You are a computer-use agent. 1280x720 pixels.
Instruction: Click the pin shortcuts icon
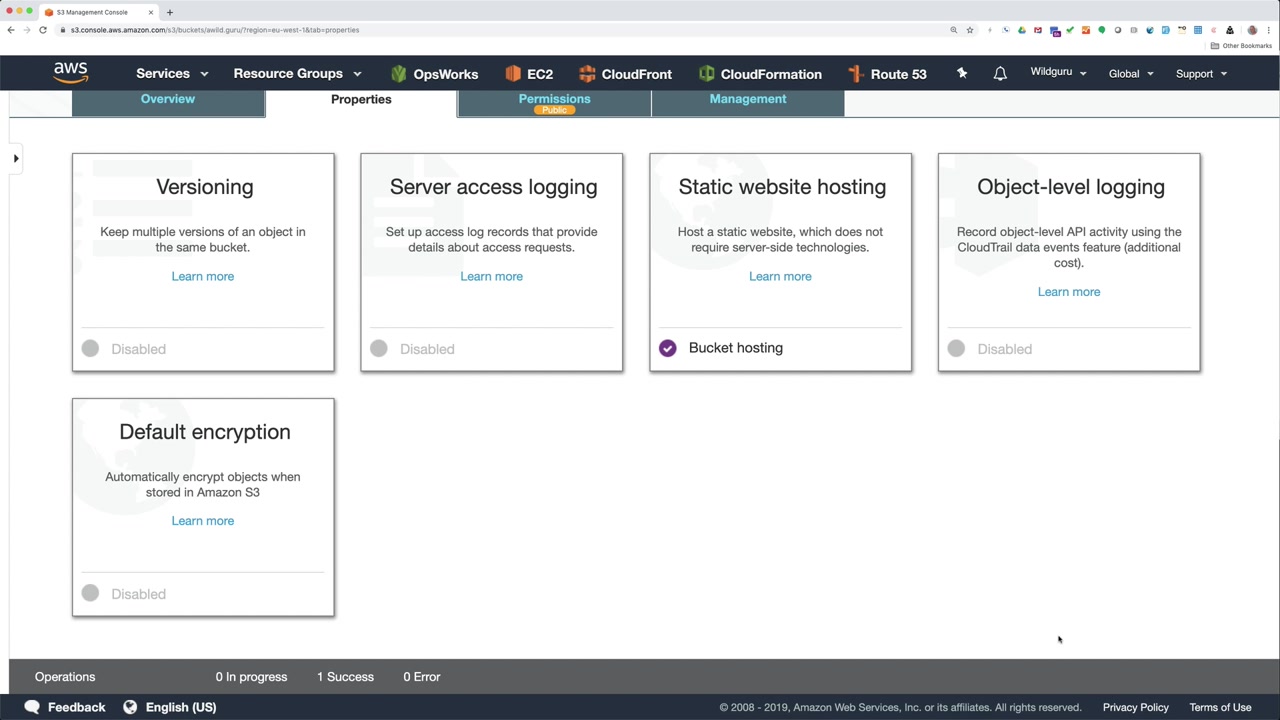coord(962,73)
